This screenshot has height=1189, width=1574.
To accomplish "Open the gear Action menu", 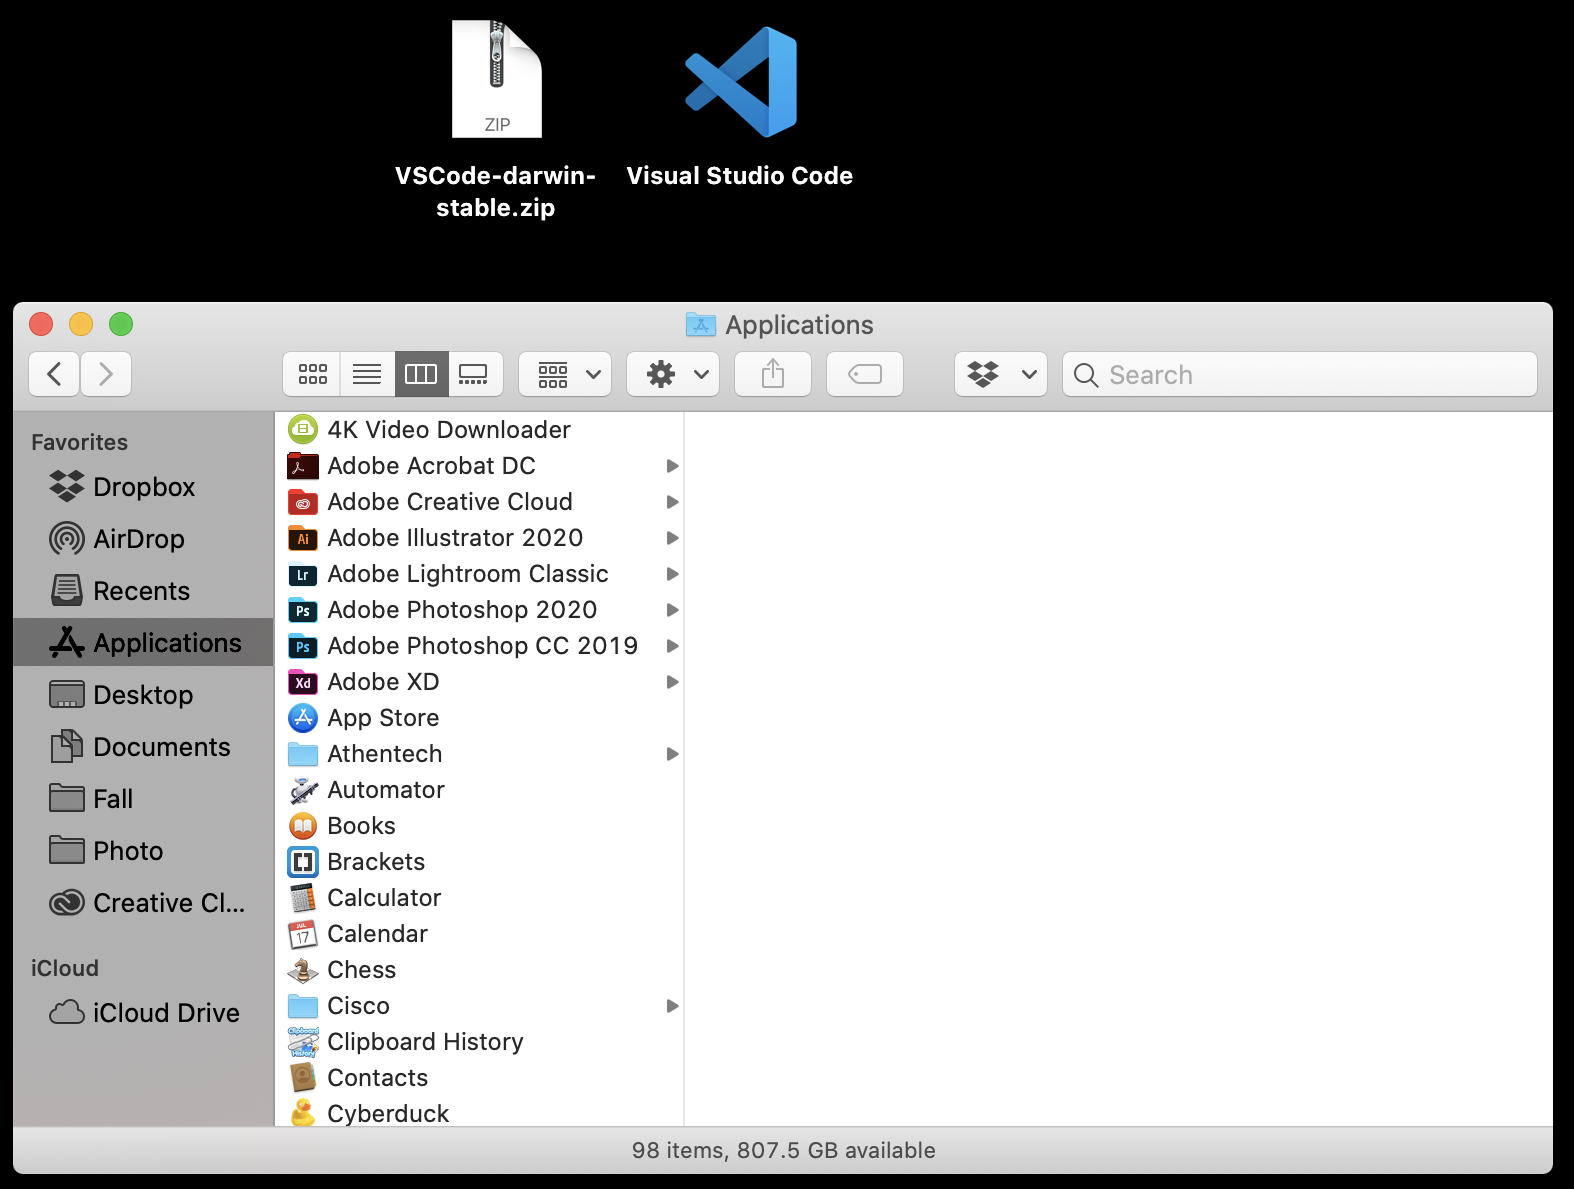I will tap(673, 374).
